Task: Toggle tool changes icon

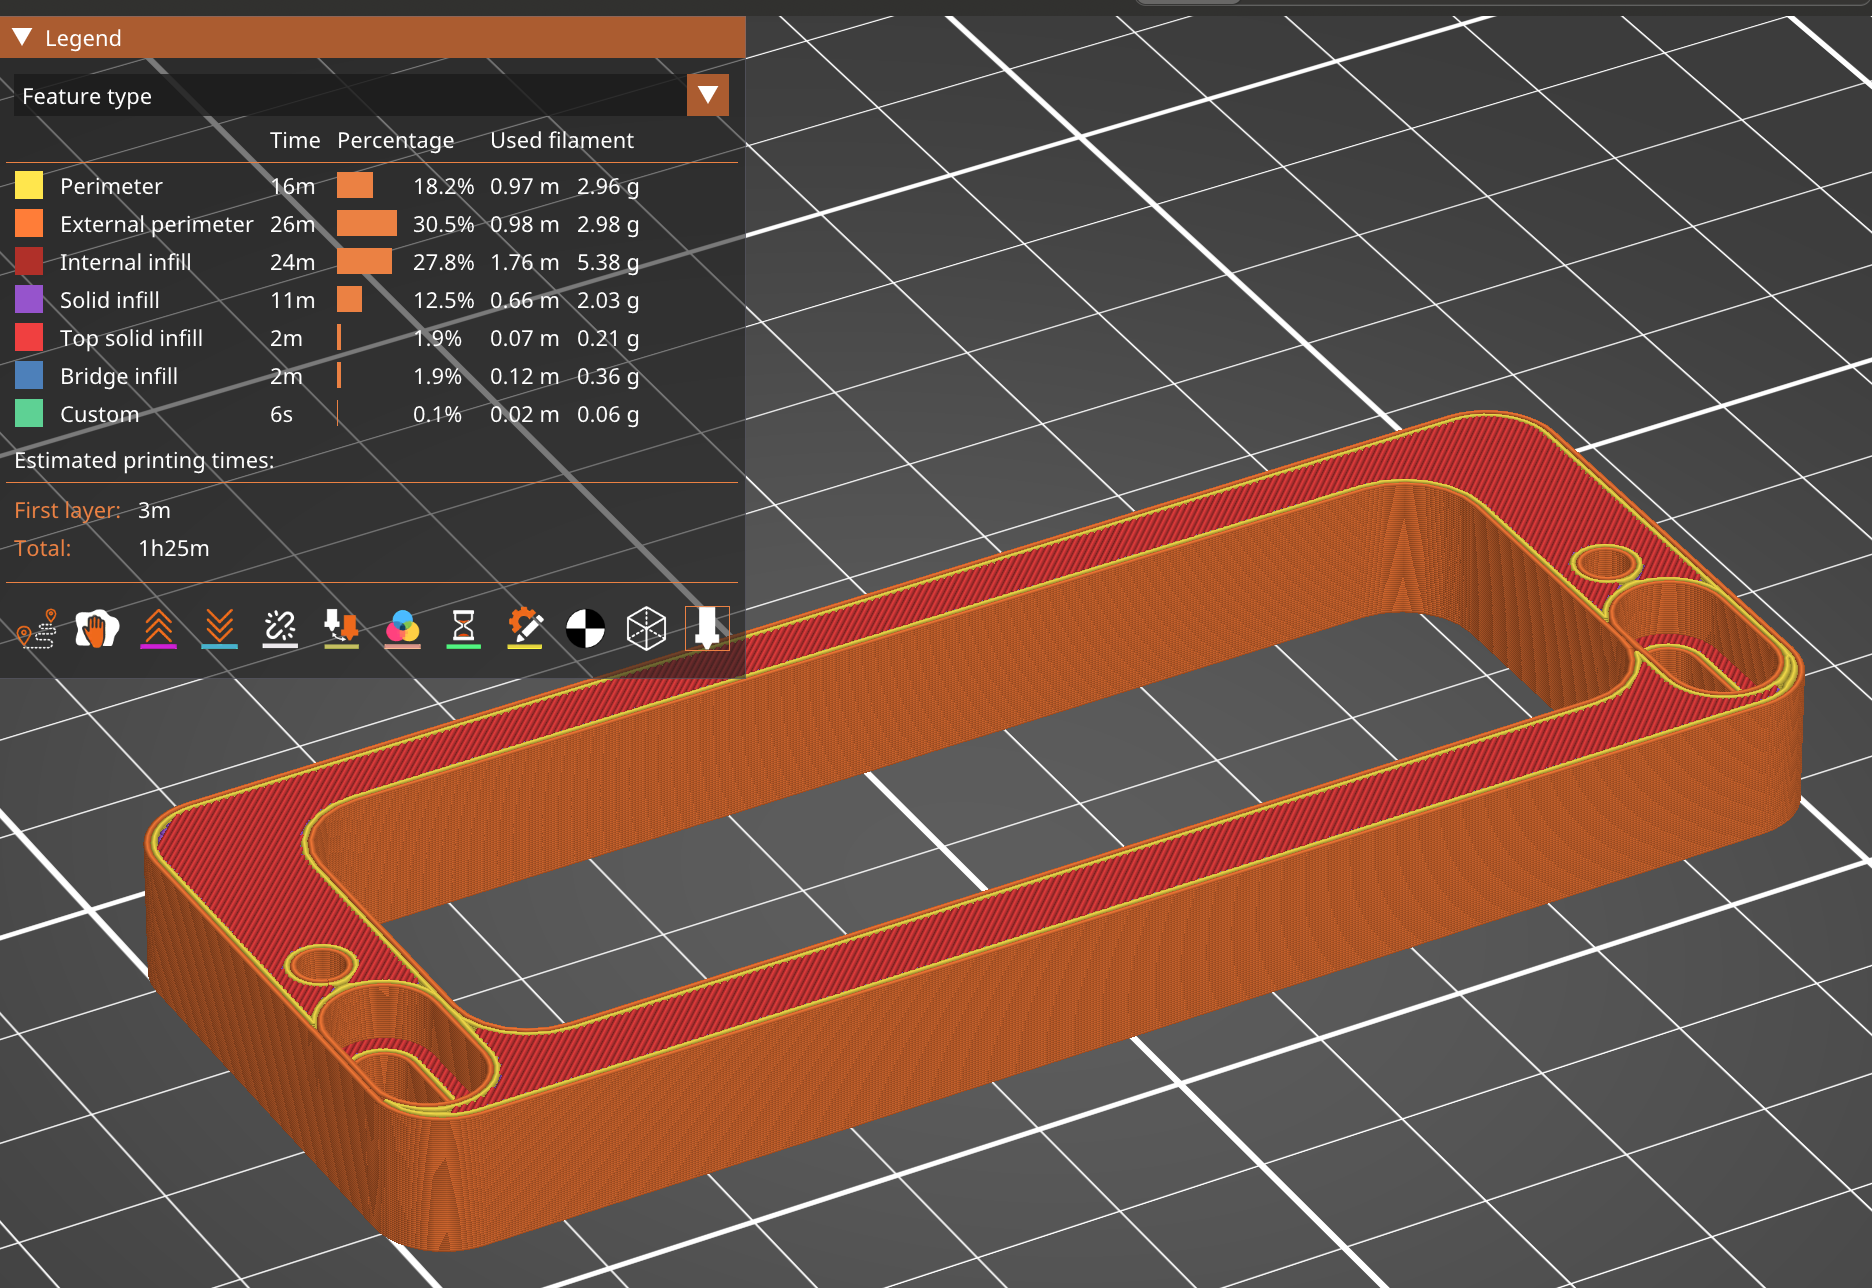Action: coord(341,629)
